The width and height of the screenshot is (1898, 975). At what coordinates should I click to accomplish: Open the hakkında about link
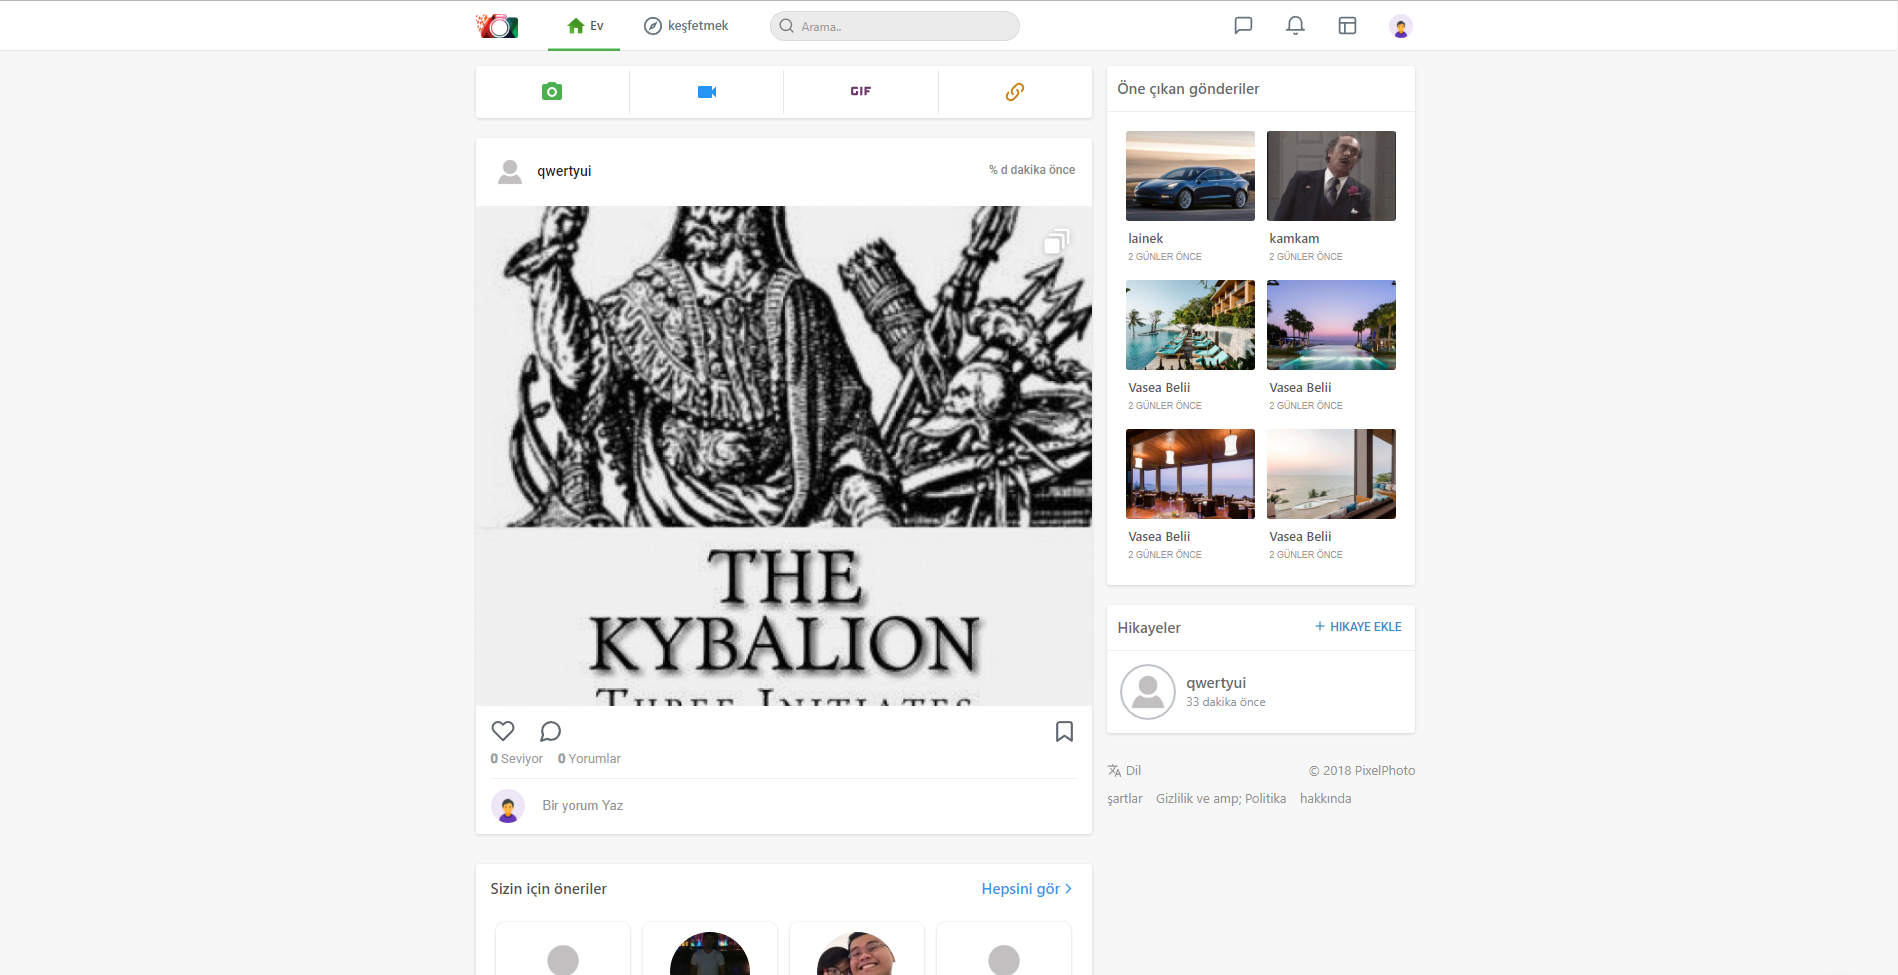click(1325, 799)
